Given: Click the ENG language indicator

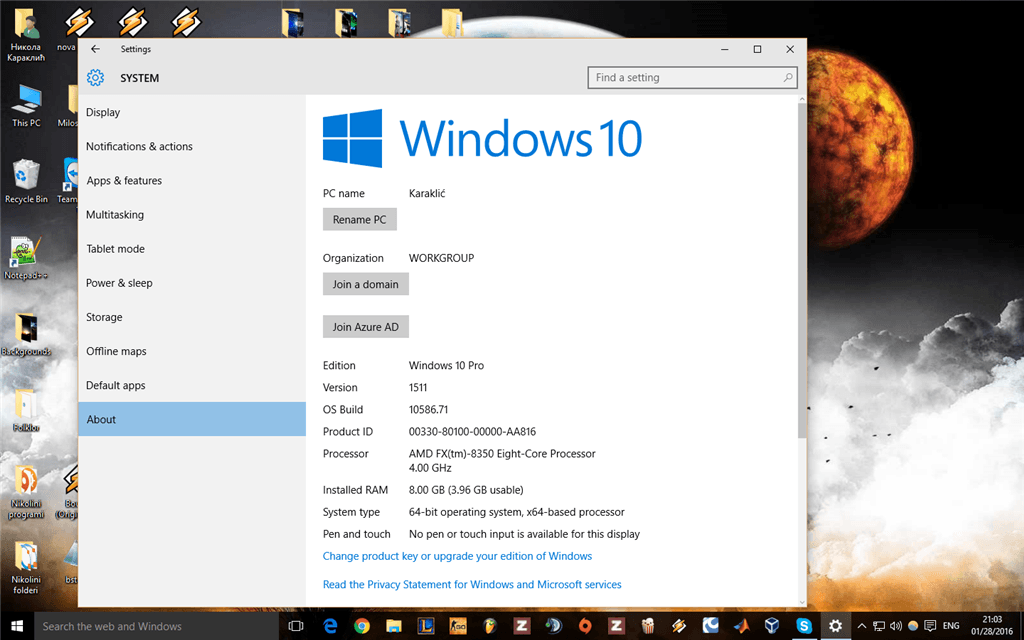Looking at the screenshot, I should [x=951, y=626].
